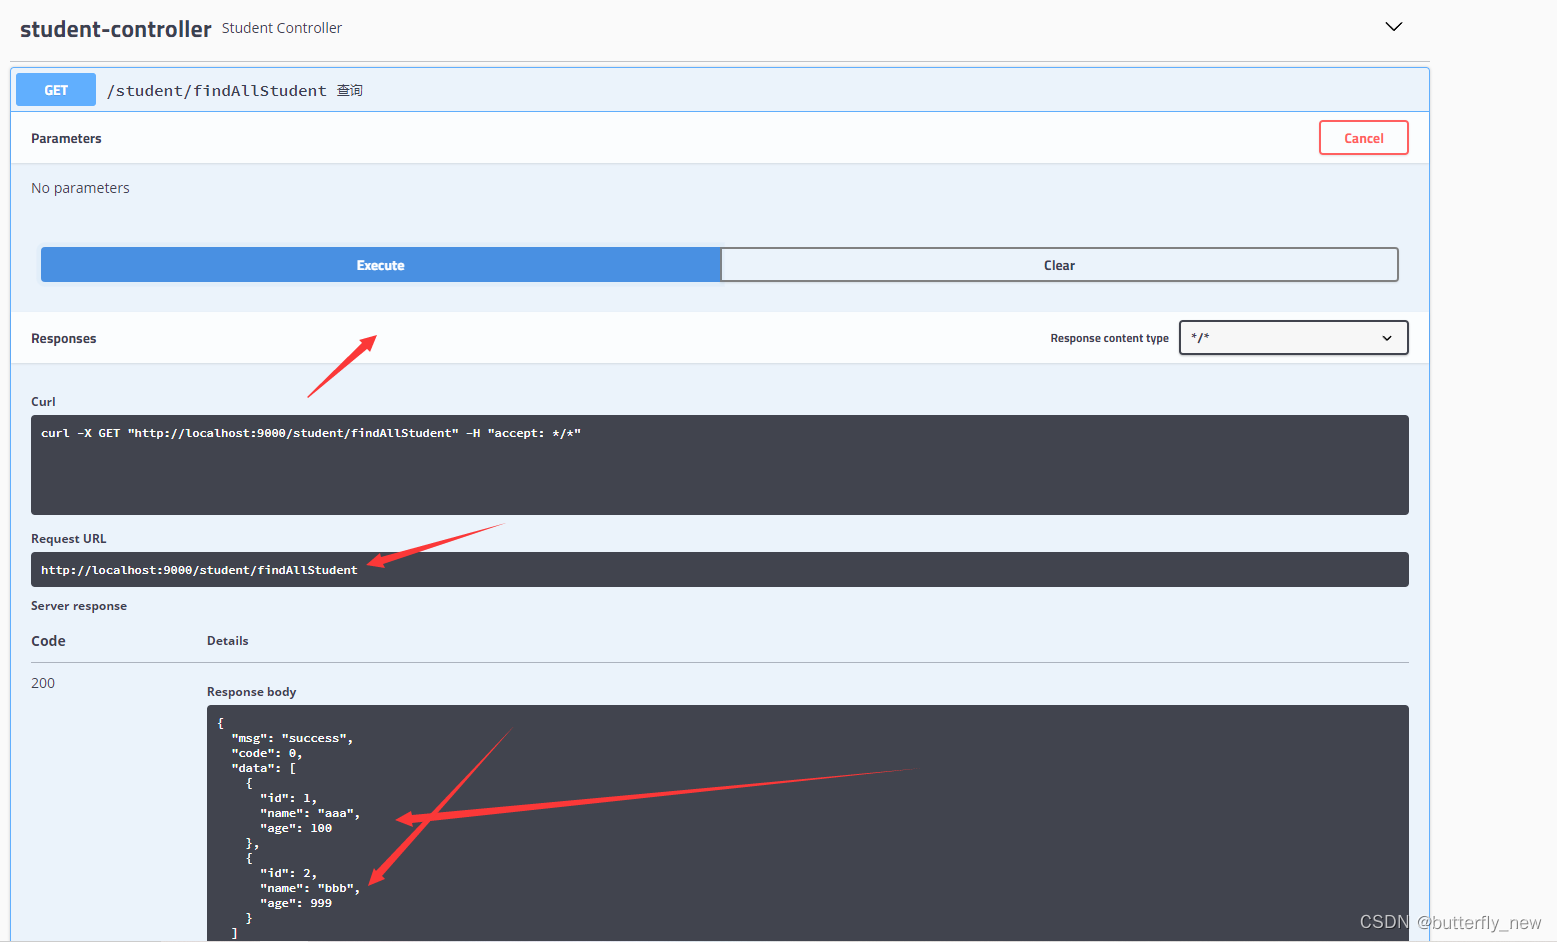Screen dimensions: 1557x942
Task: Execute the findAllStudent request
Action: pos(381,265)
